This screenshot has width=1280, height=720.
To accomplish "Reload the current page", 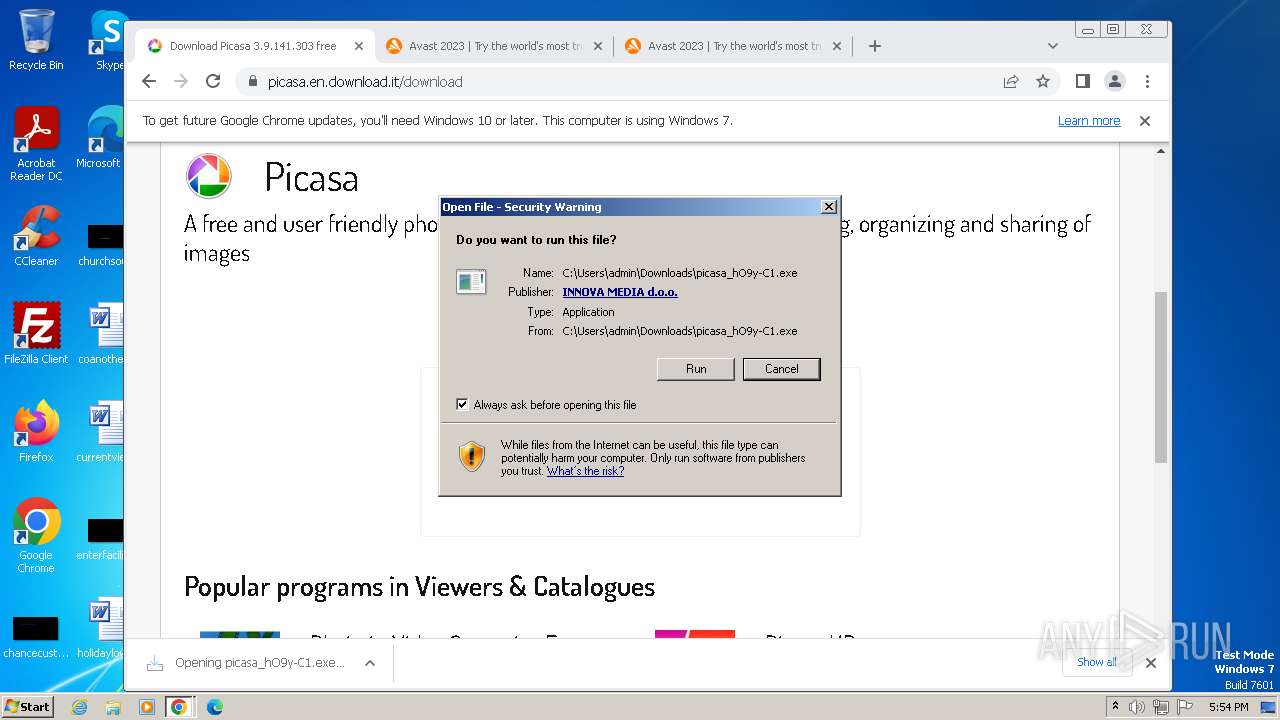I will (x=213, y=82).
